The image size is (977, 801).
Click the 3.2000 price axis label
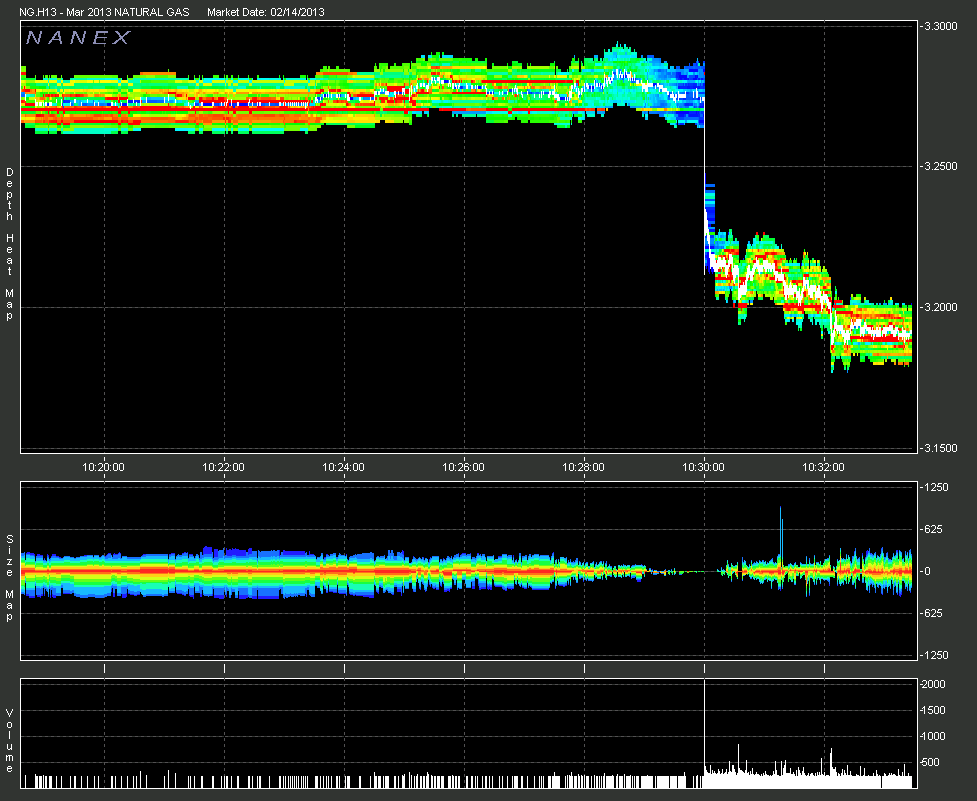point(940,307)
